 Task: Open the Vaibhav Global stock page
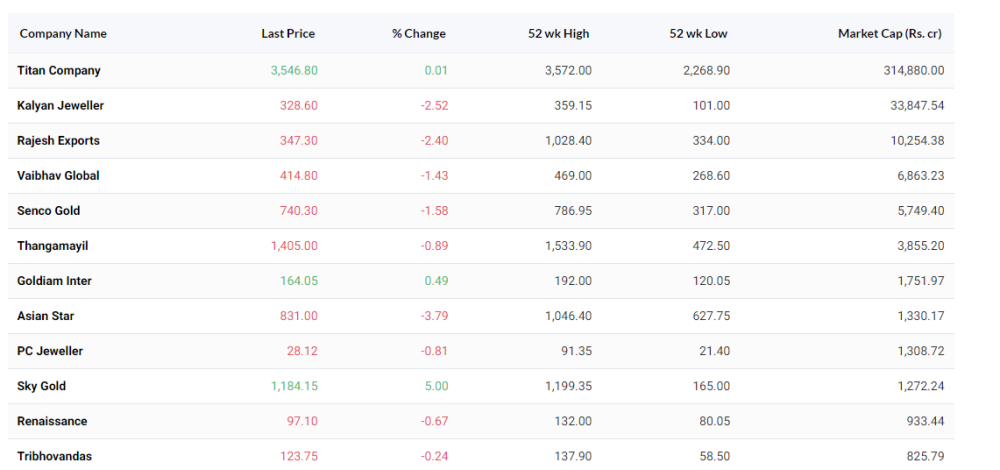click(x=58, y=176)
